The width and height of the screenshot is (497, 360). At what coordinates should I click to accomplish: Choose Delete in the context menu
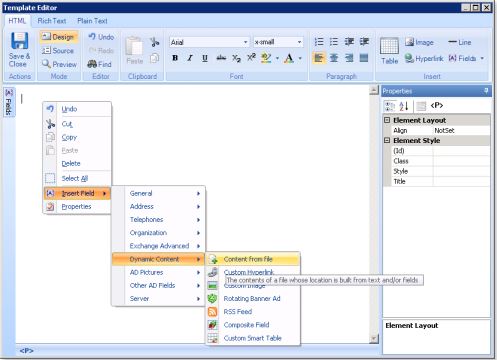click(77, 163)
